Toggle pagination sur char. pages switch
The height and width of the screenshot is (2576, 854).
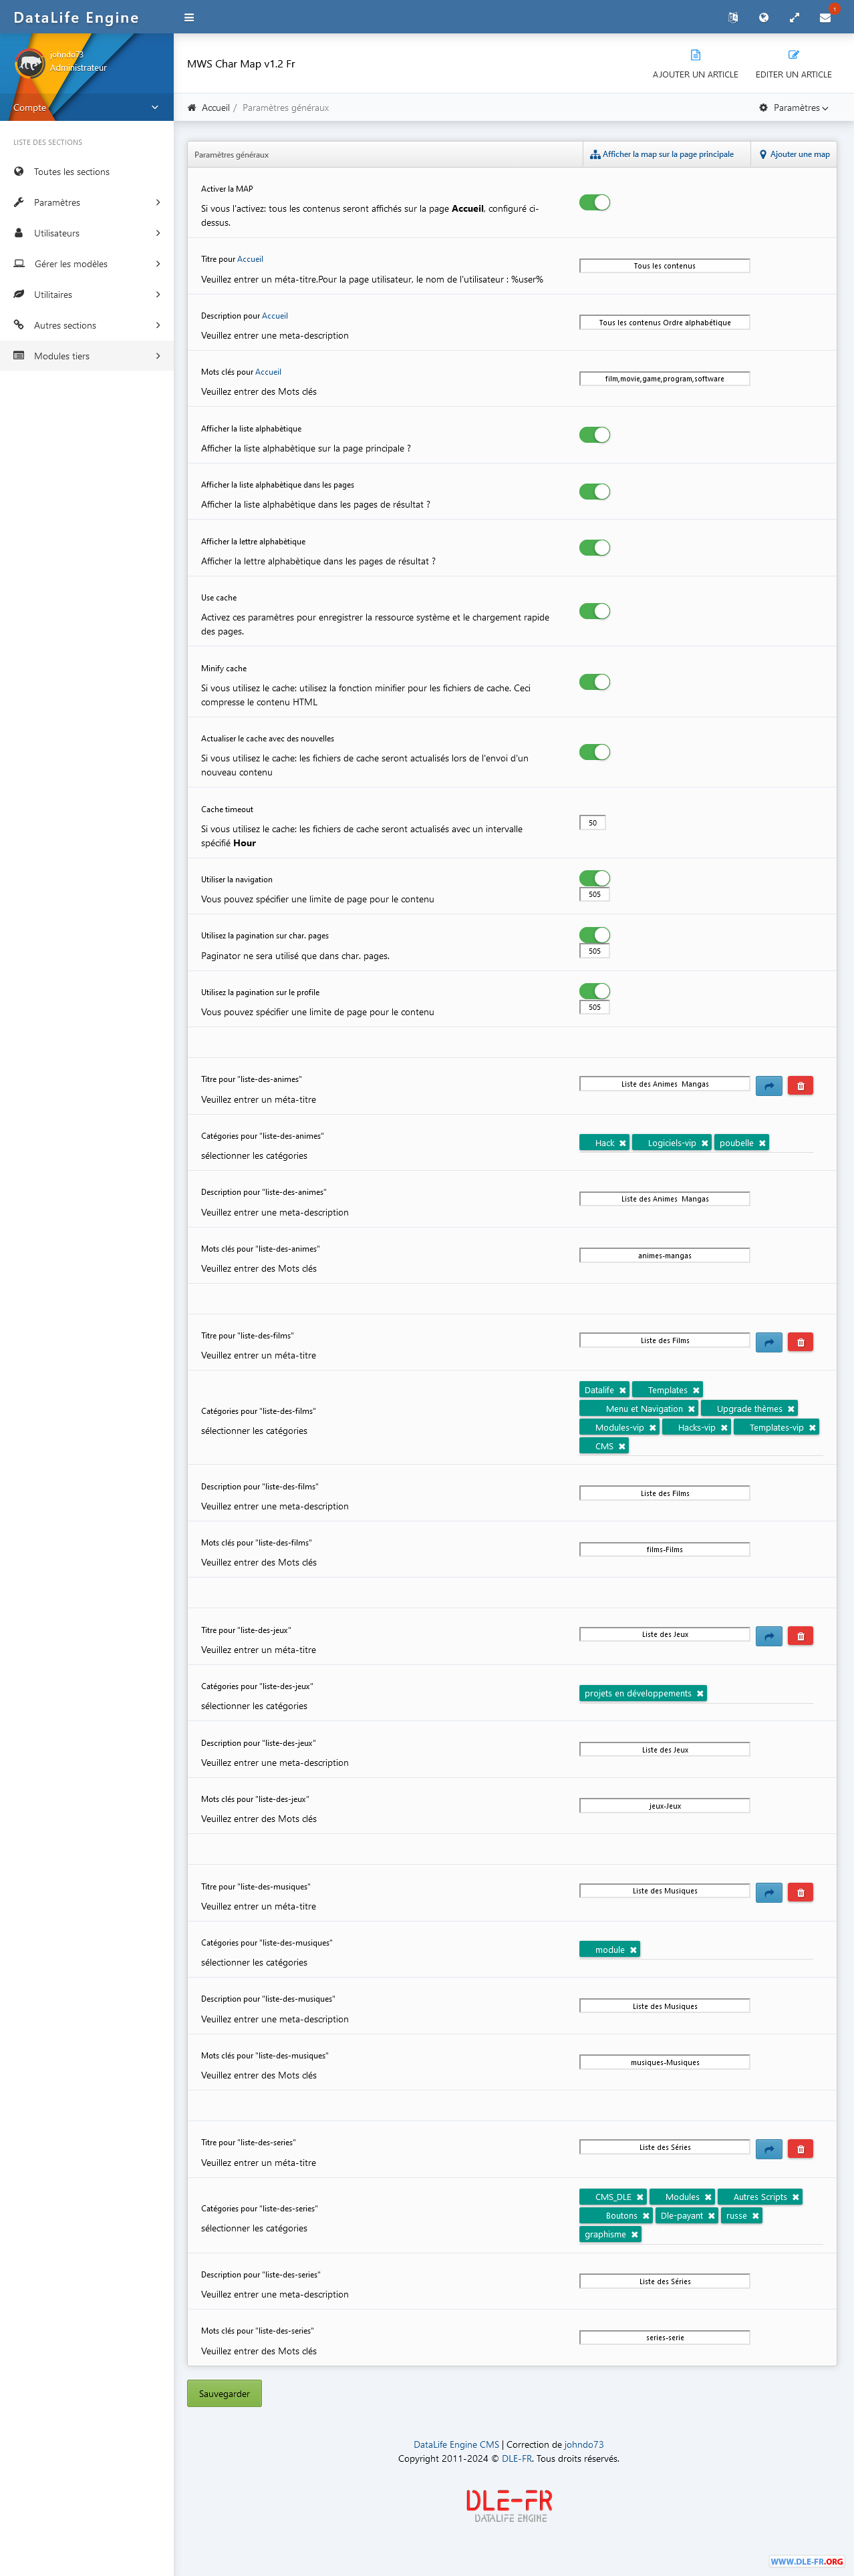tap(595, 935)
